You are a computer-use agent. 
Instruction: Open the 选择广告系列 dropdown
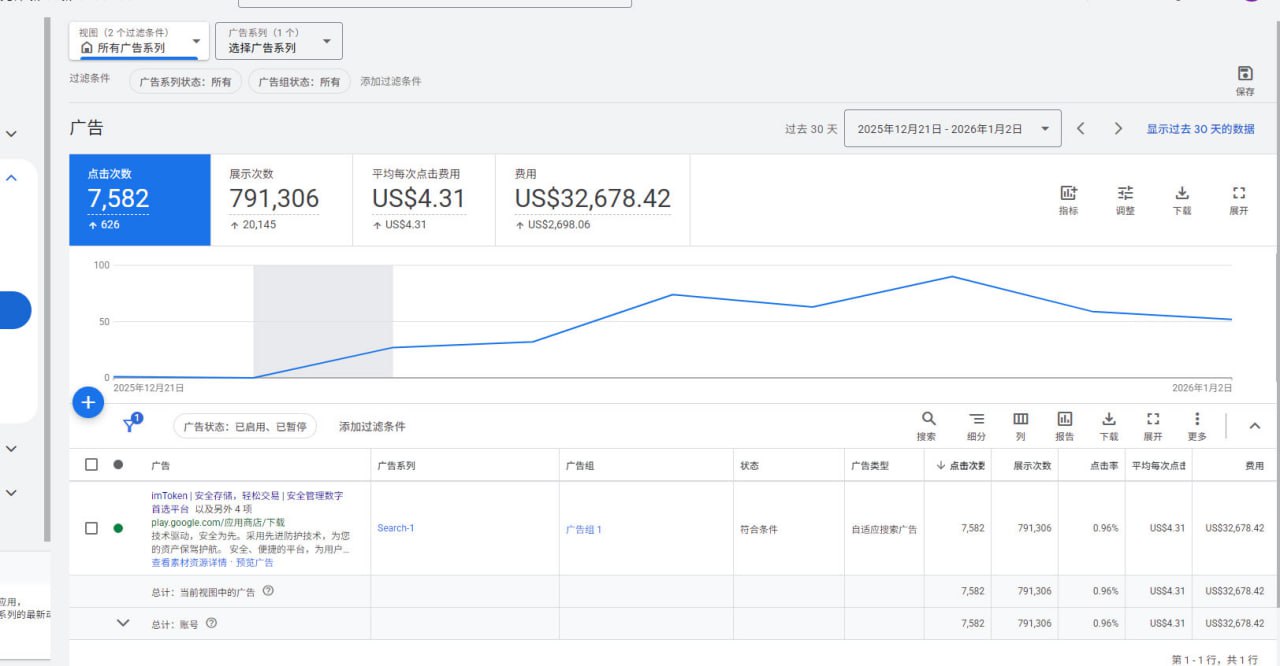pos(279,41)
